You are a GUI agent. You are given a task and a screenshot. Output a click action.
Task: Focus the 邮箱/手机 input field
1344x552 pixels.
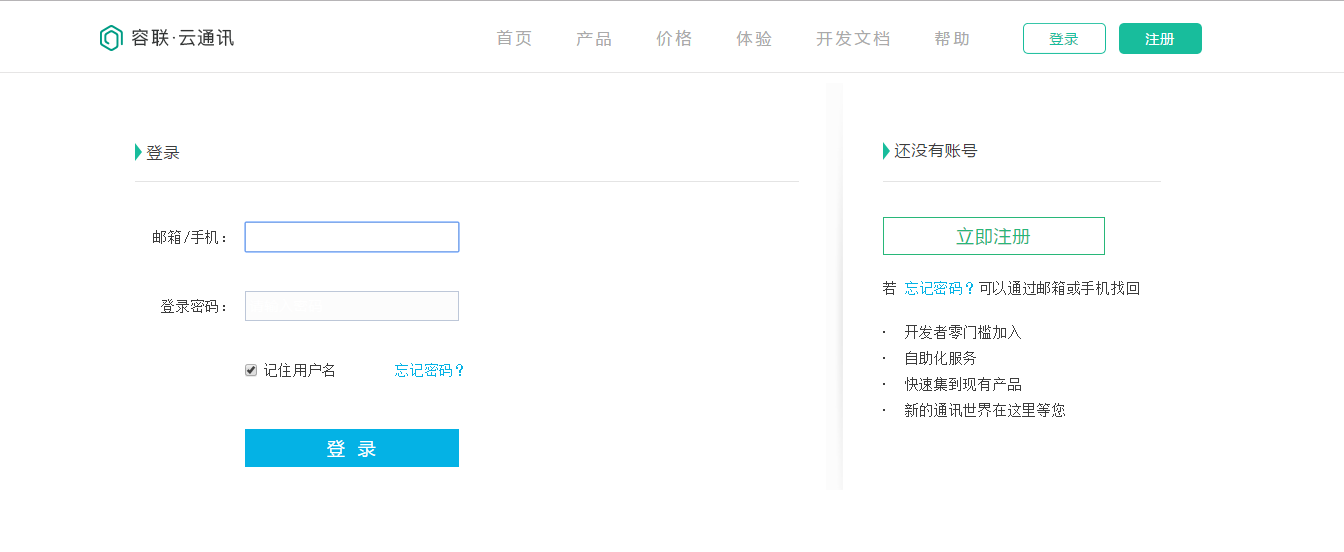coord(352,237)
